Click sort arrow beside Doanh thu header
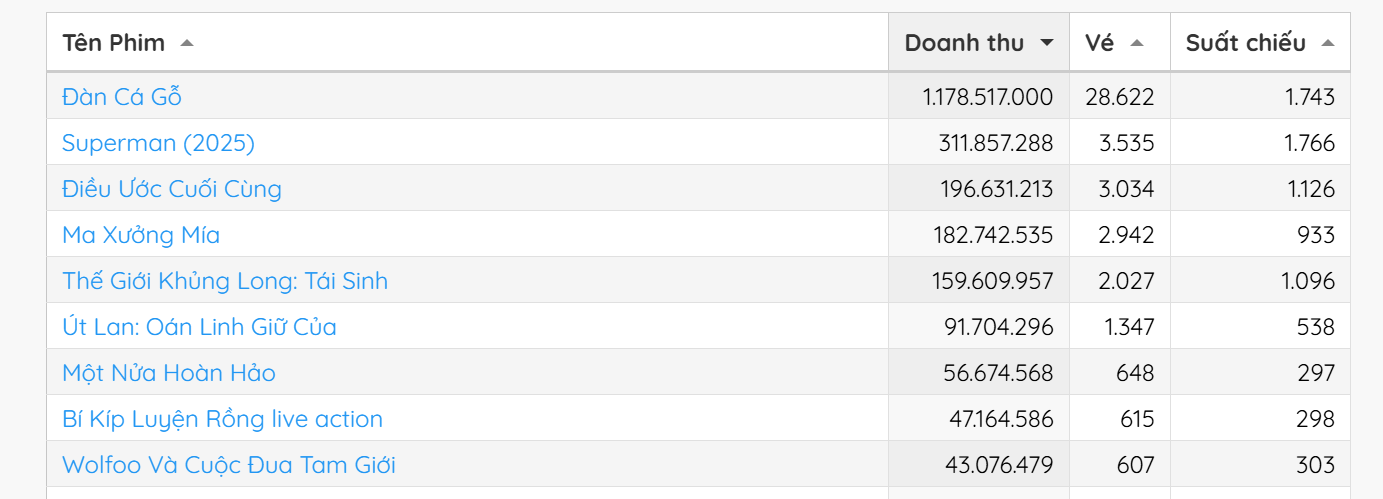 coord(1047,43)
